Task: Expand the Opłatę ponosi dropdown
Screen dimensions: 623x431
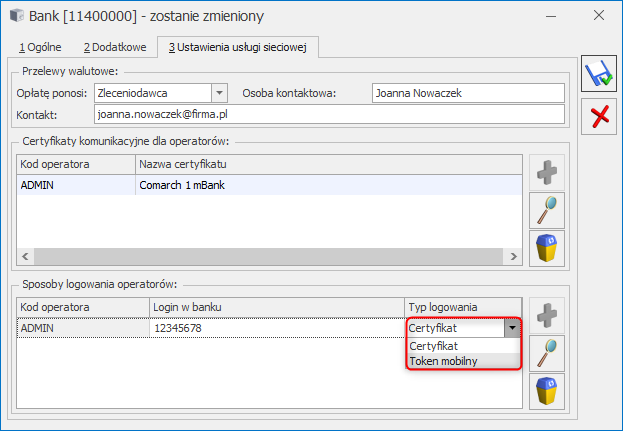Action: point(220,93)
